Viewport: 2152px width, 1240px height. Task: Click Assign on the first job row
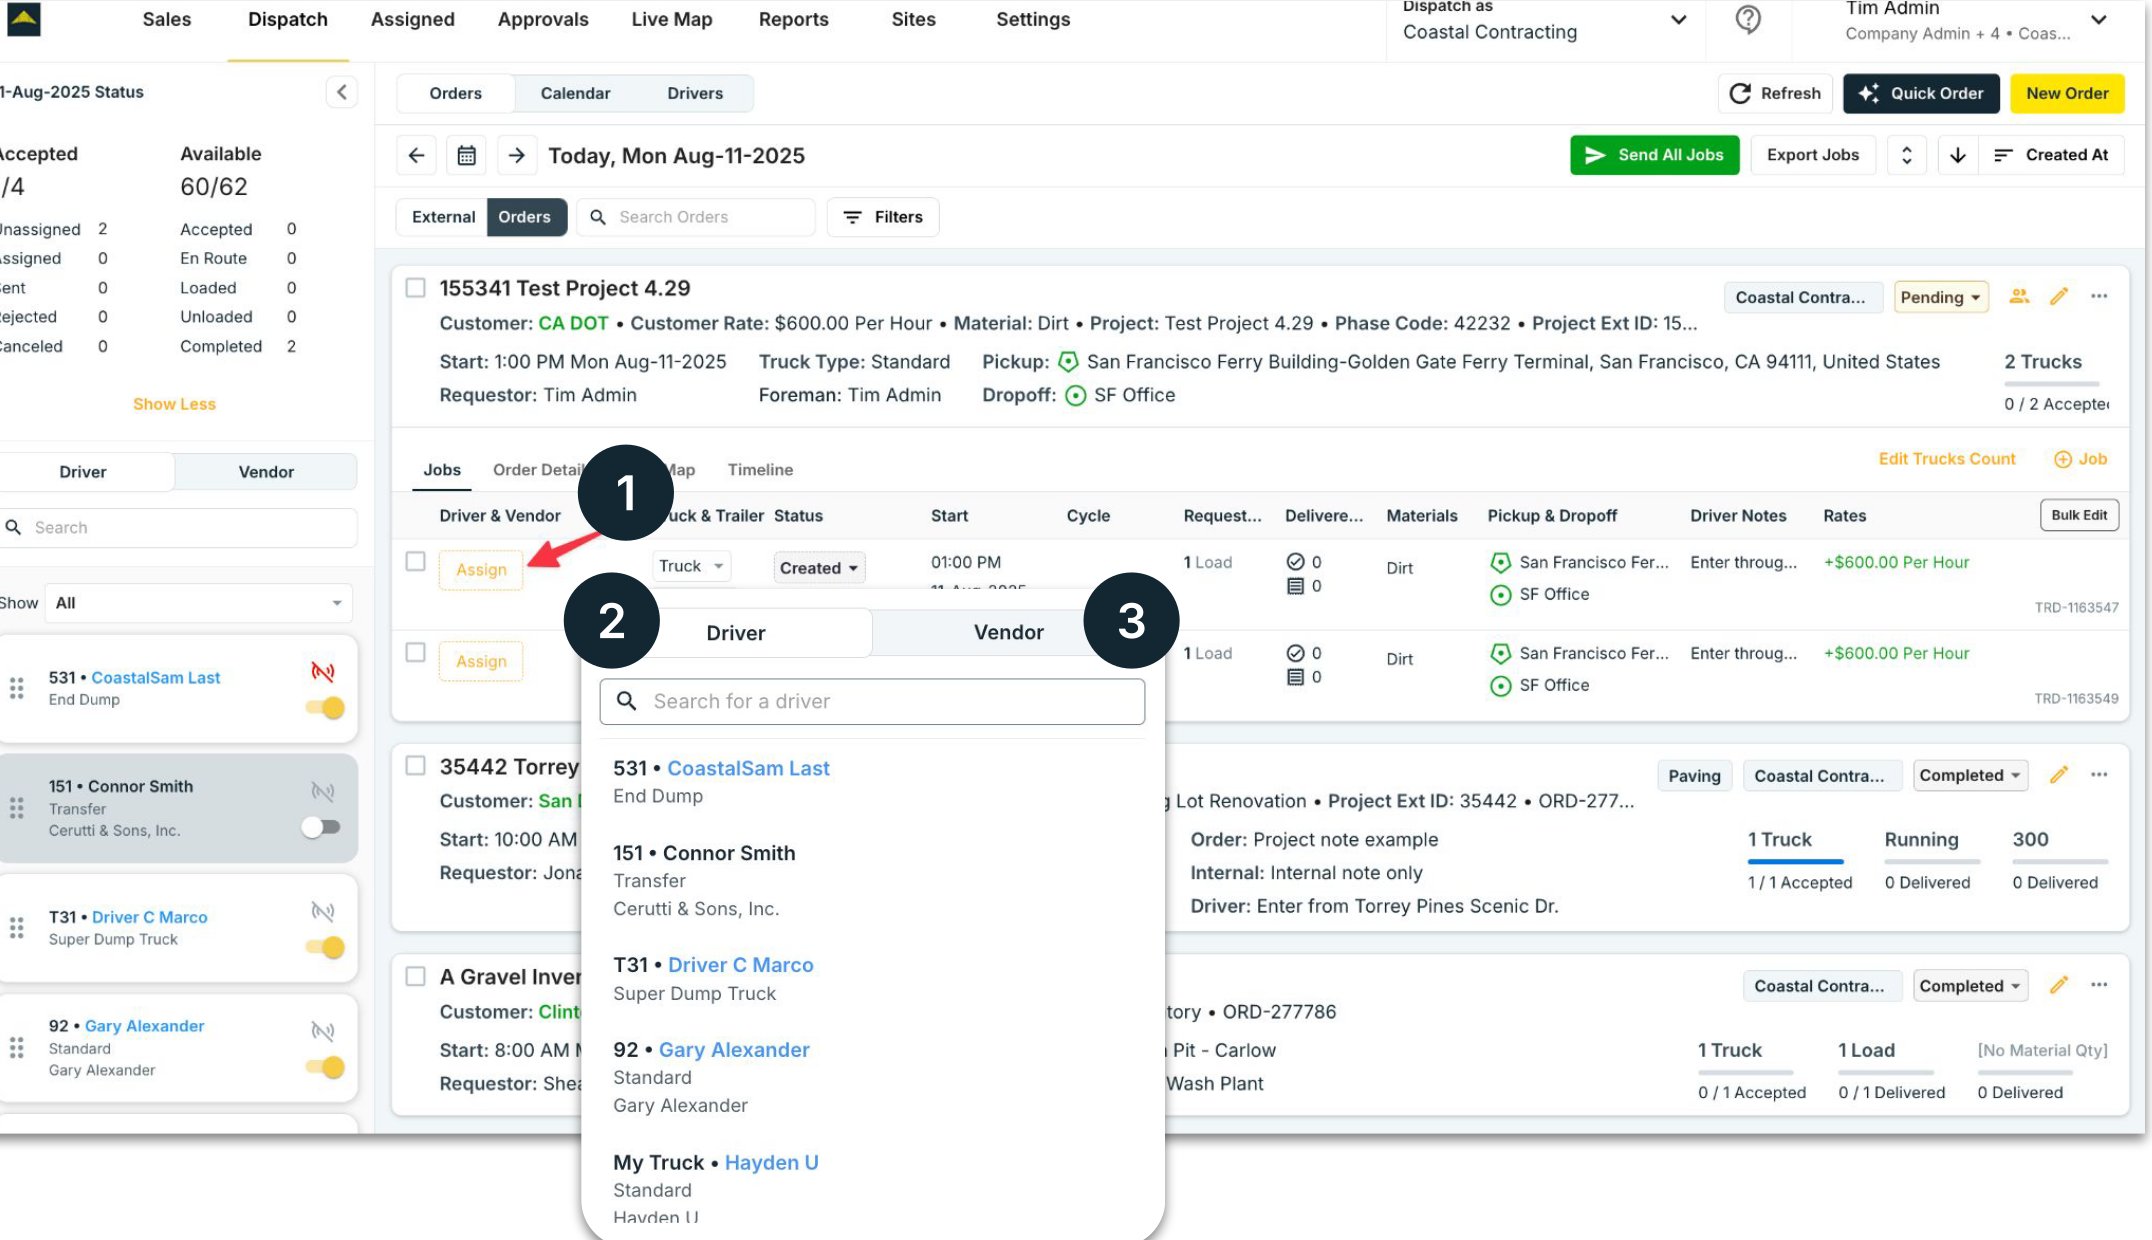(481, 570)
